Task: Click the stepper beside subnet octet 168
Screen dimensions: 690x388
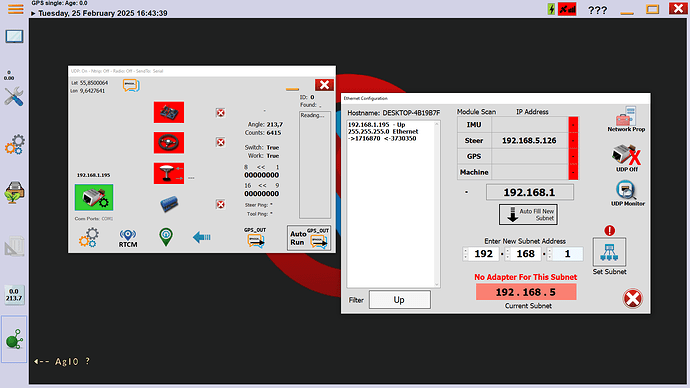Action: [x=507, y=254]
